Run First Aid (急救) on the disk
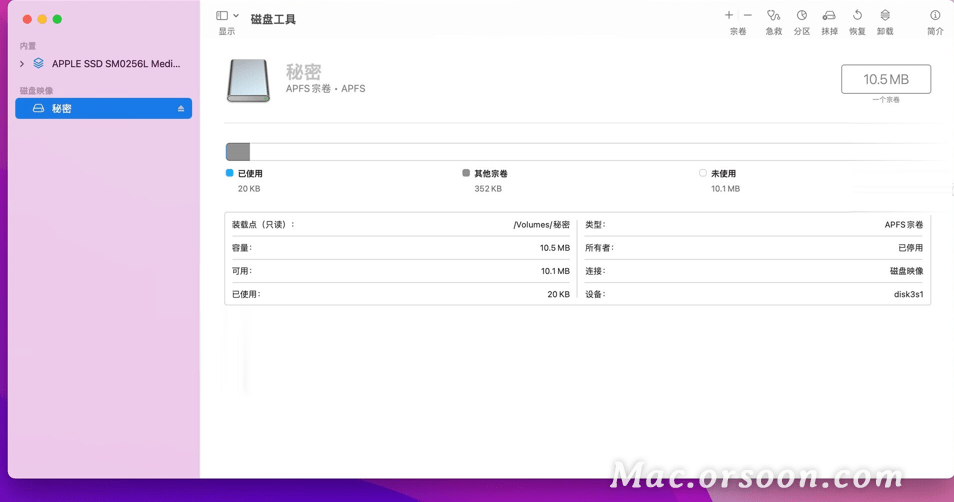The image size is (954, 502). click(x=773, y=15)
